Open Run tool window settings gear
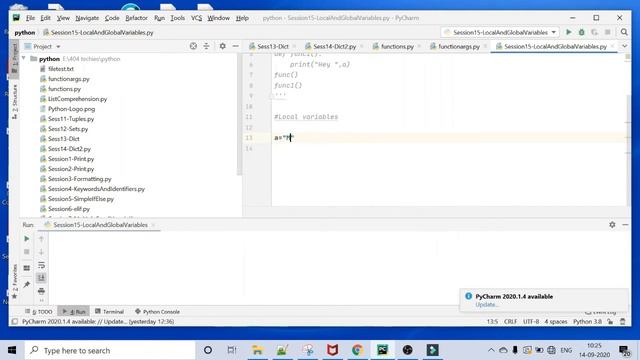The height and width of the screenshot is (360, 640). (612, 224)
